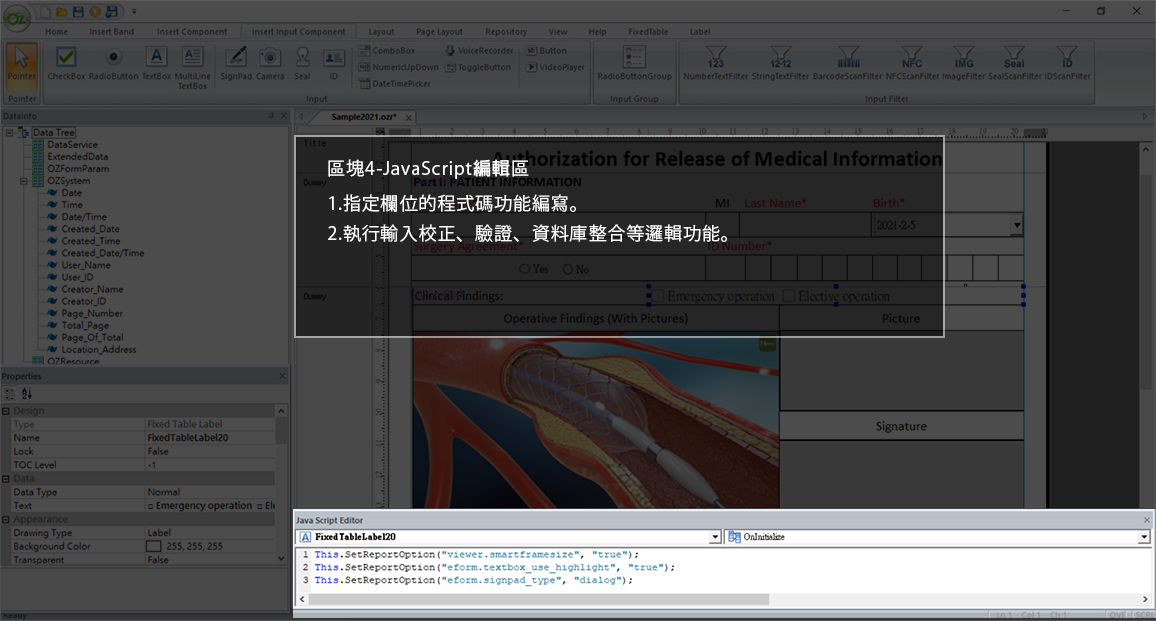Open the FixedTableLabel20 component dropdown

tap(715, 536)
